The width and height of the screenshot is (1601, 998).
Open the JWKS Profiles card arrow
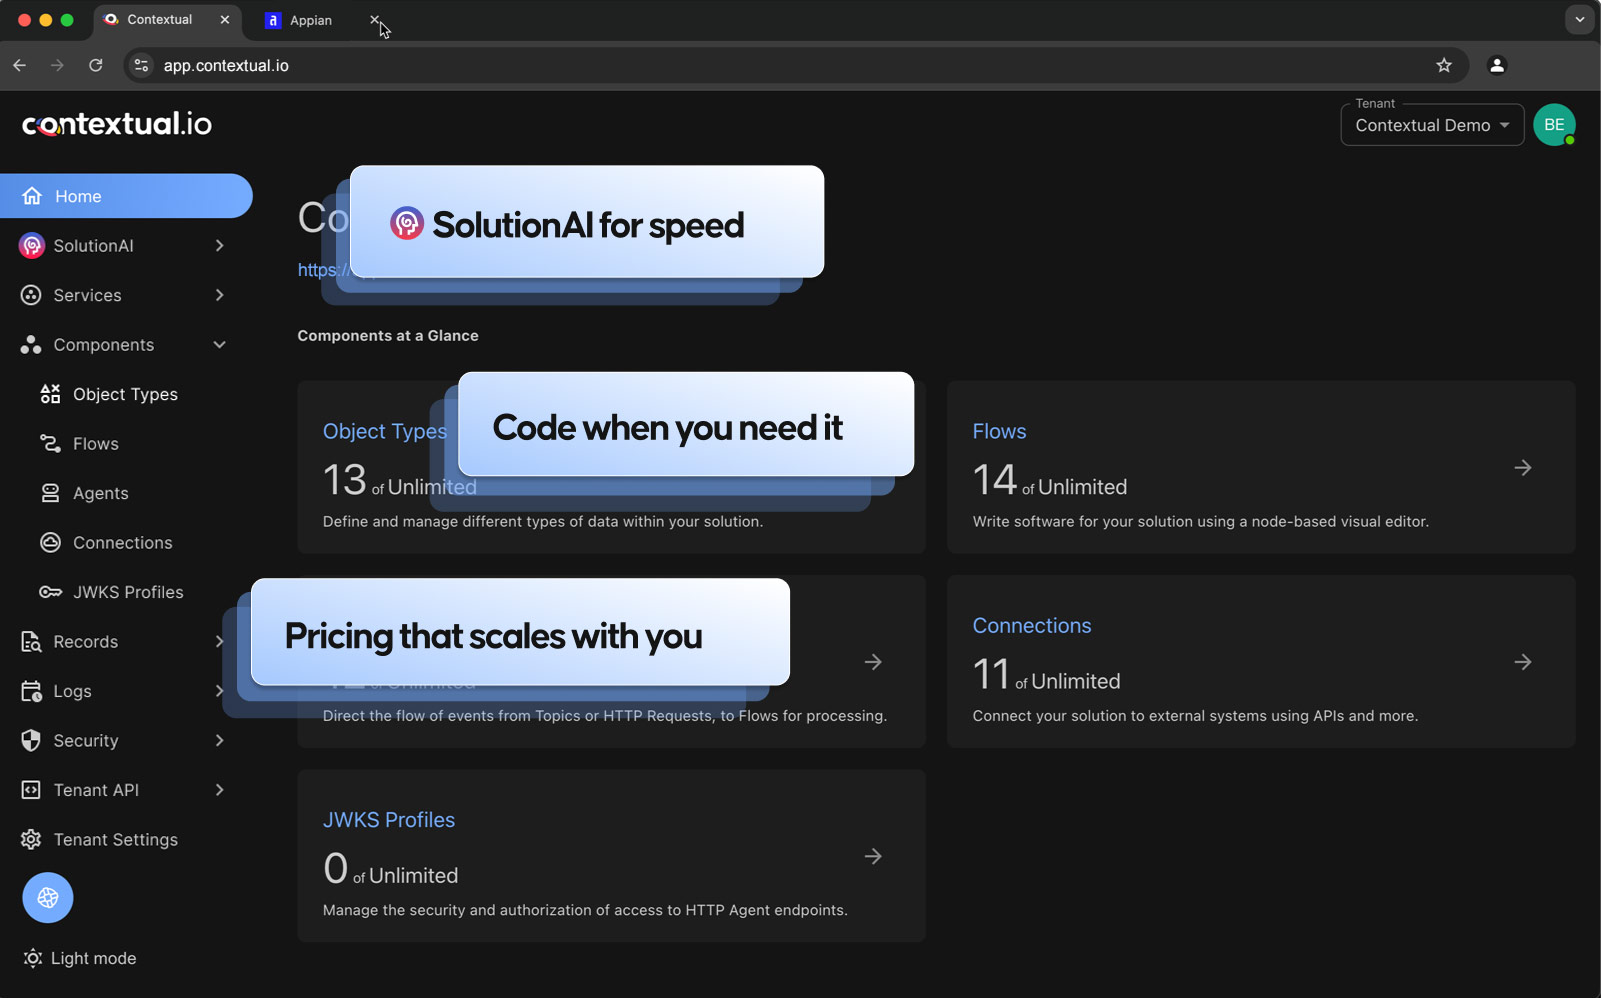click(x=873, y=856)
